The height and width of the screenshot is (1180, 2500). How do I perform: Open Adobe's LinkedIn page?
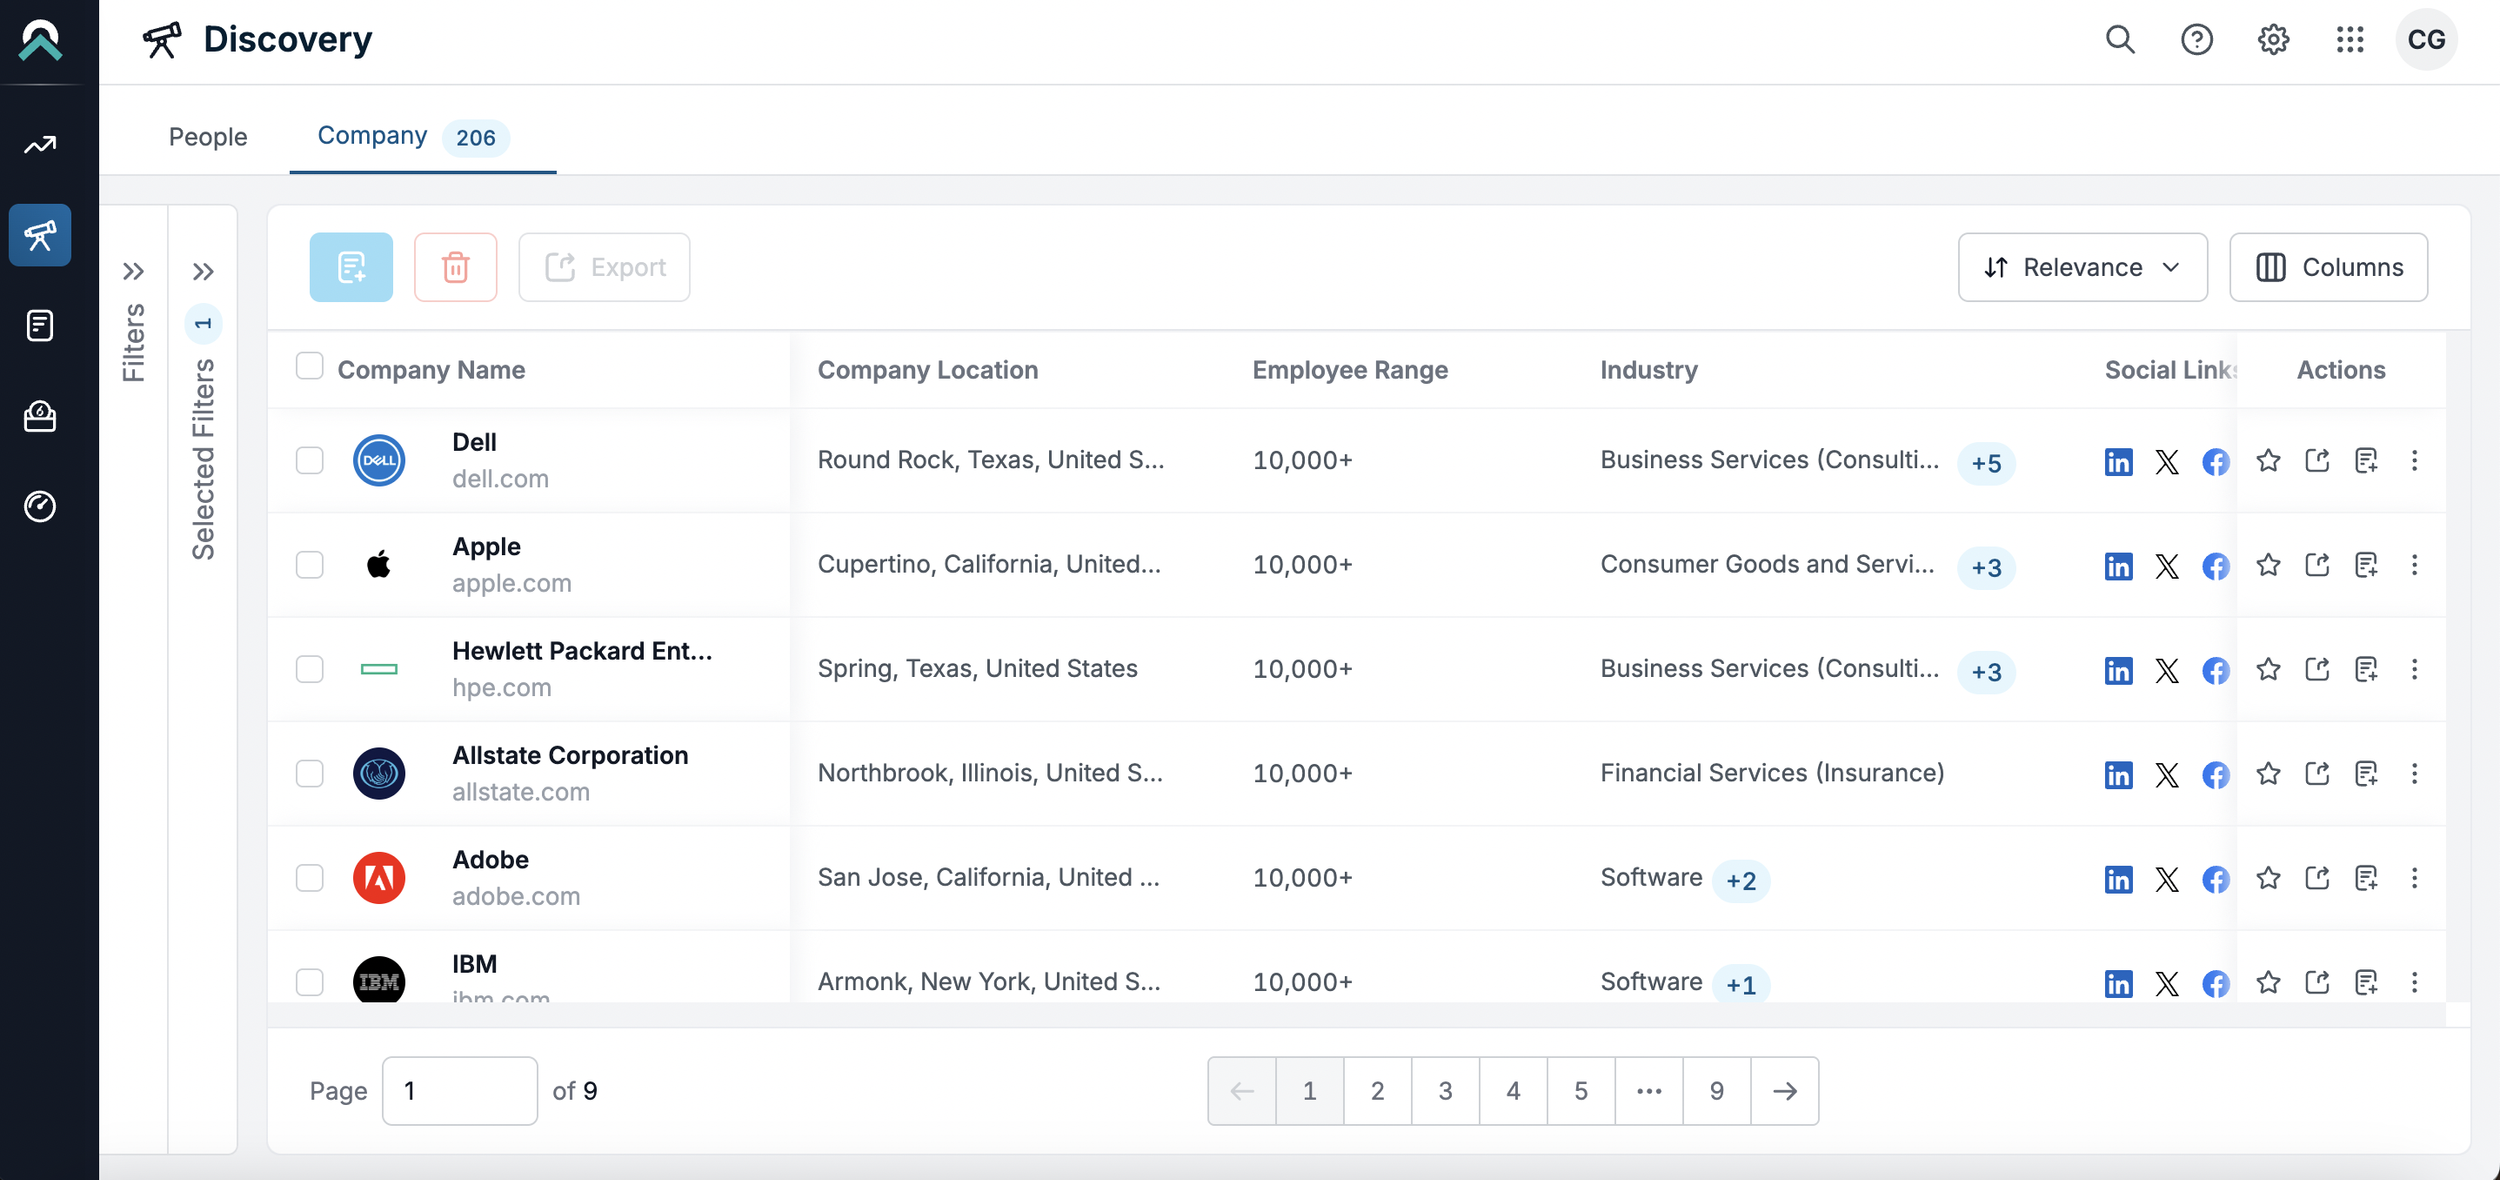tap(2118, 879)
